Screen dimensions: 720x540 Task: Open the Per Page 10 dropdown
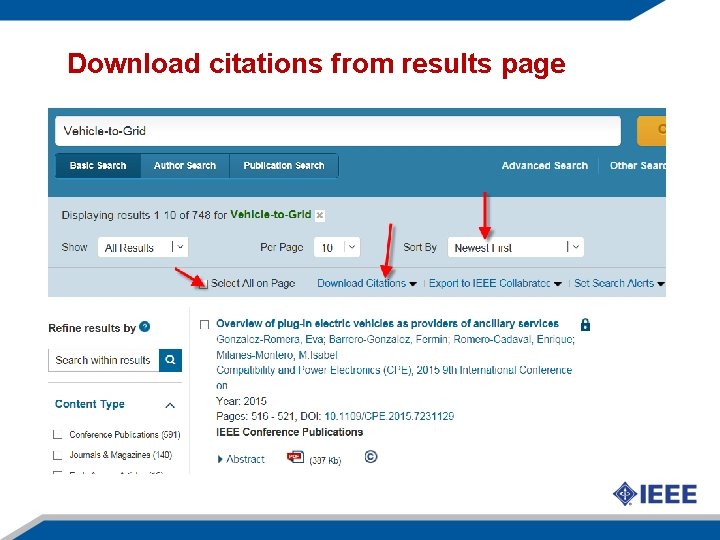coord(337,248)
